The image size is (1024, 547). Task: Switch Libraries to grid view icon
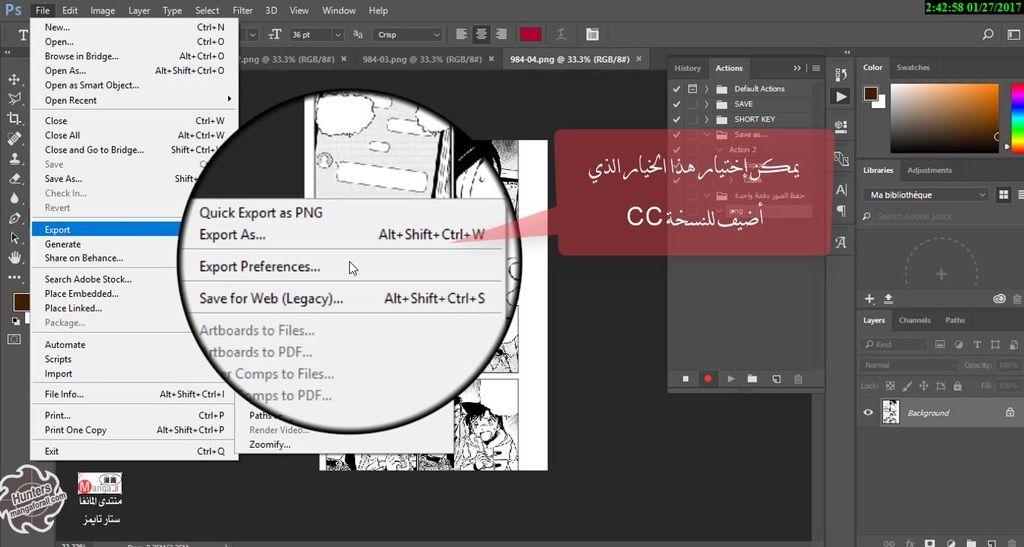pos(1004,195)
